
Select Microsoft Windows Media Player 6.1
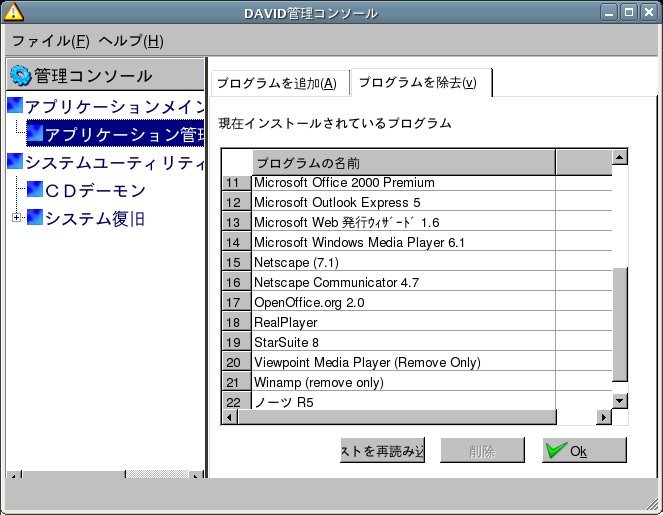pyautogui.click(x=404, y=242)
